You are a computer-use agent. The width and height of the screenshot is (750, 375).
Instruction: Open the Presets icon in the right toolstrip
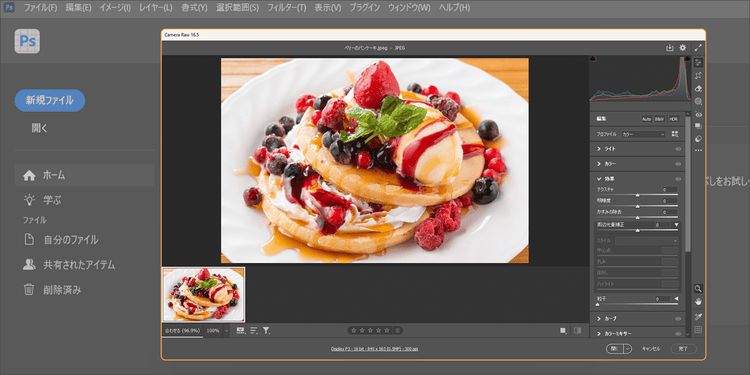(x=698, y=139)
